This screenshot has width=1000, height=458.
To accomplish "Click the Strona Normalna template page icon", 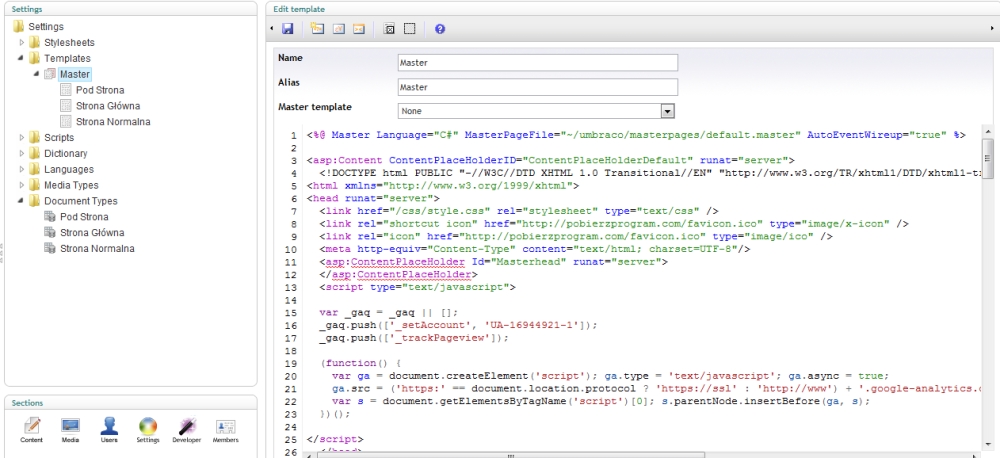I will [66, 122].
